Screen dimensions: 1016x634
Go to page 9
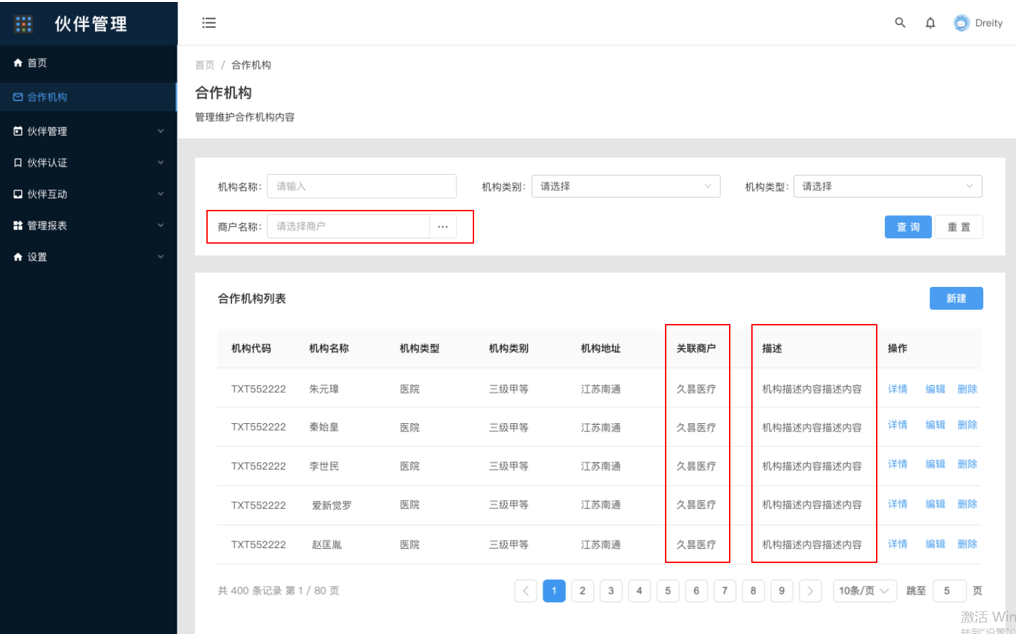coord(781,591)
